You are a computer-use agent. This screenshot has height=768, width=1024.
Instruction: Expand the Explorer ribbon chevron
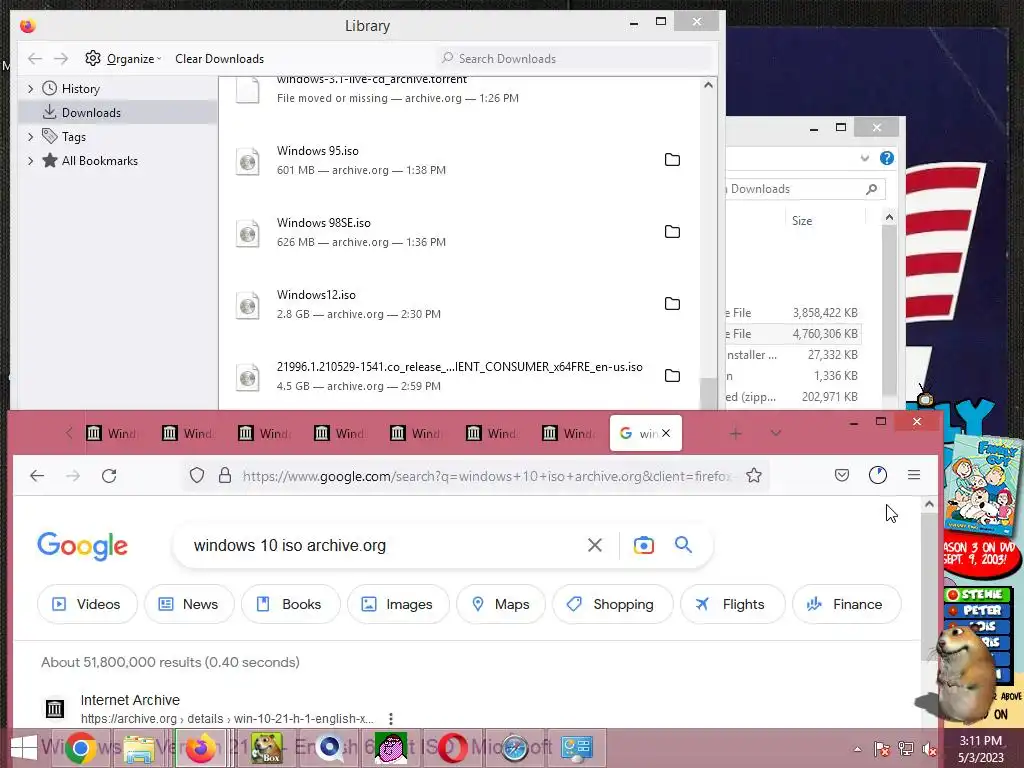tap(865, 158)
